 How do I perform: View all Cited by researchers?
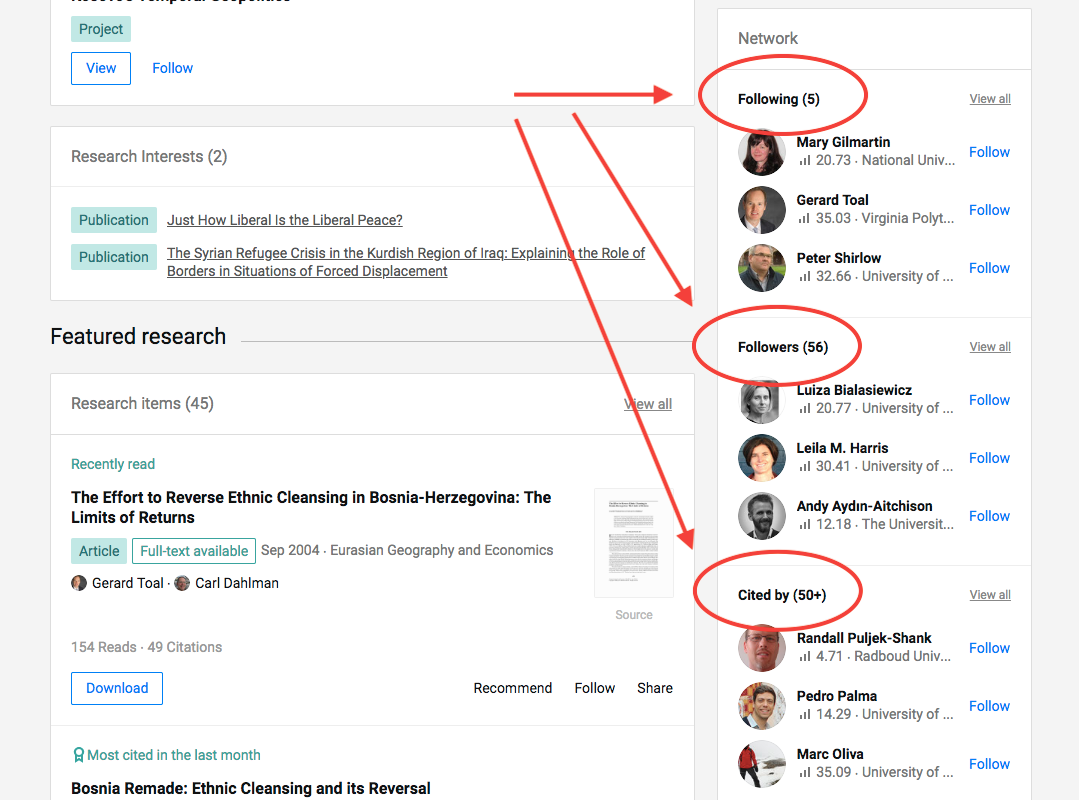(x=989, y=595)
